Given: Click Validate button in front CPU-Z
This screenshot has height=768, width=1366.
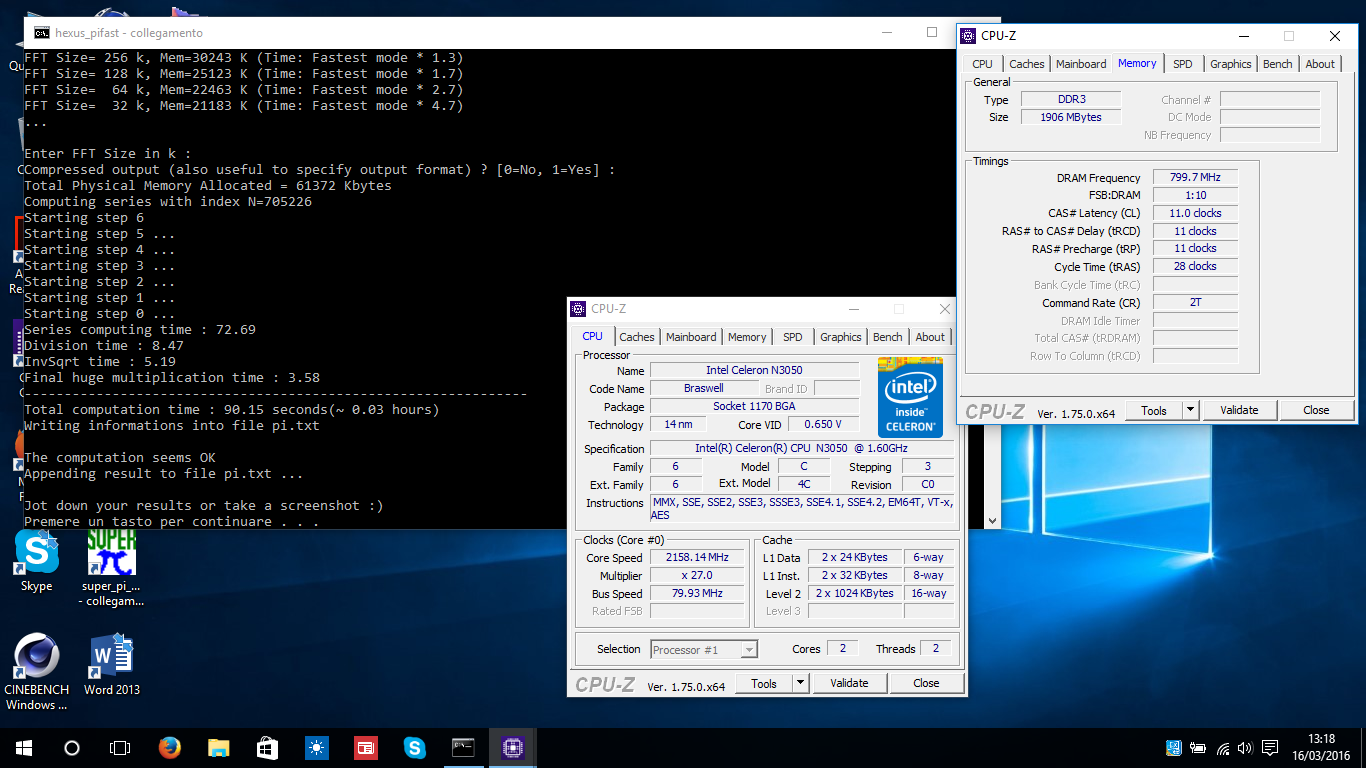Looking at the screenshot, I should pyautogui.click(x=849, y=684).
